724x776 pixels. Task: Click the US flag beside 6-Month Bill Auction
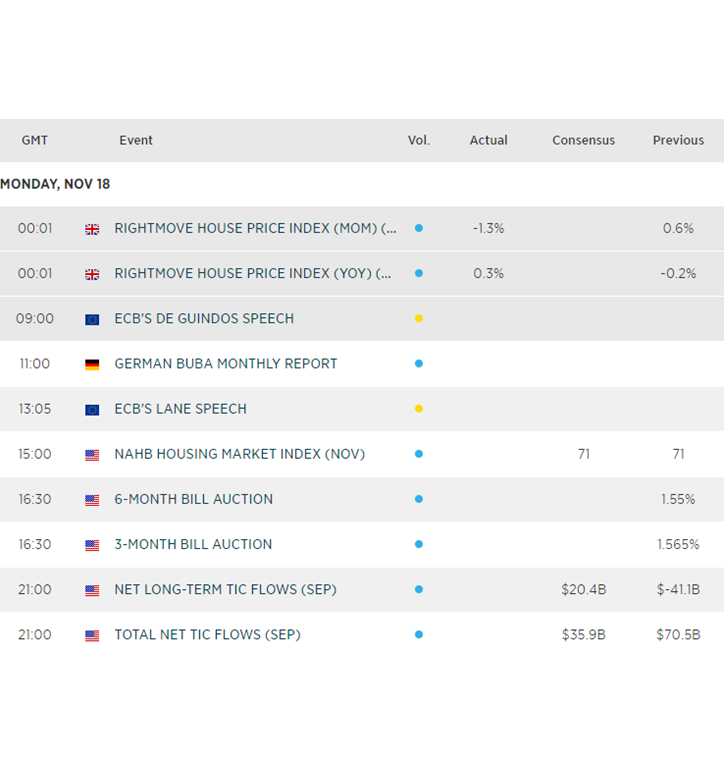tap(92, 500)
